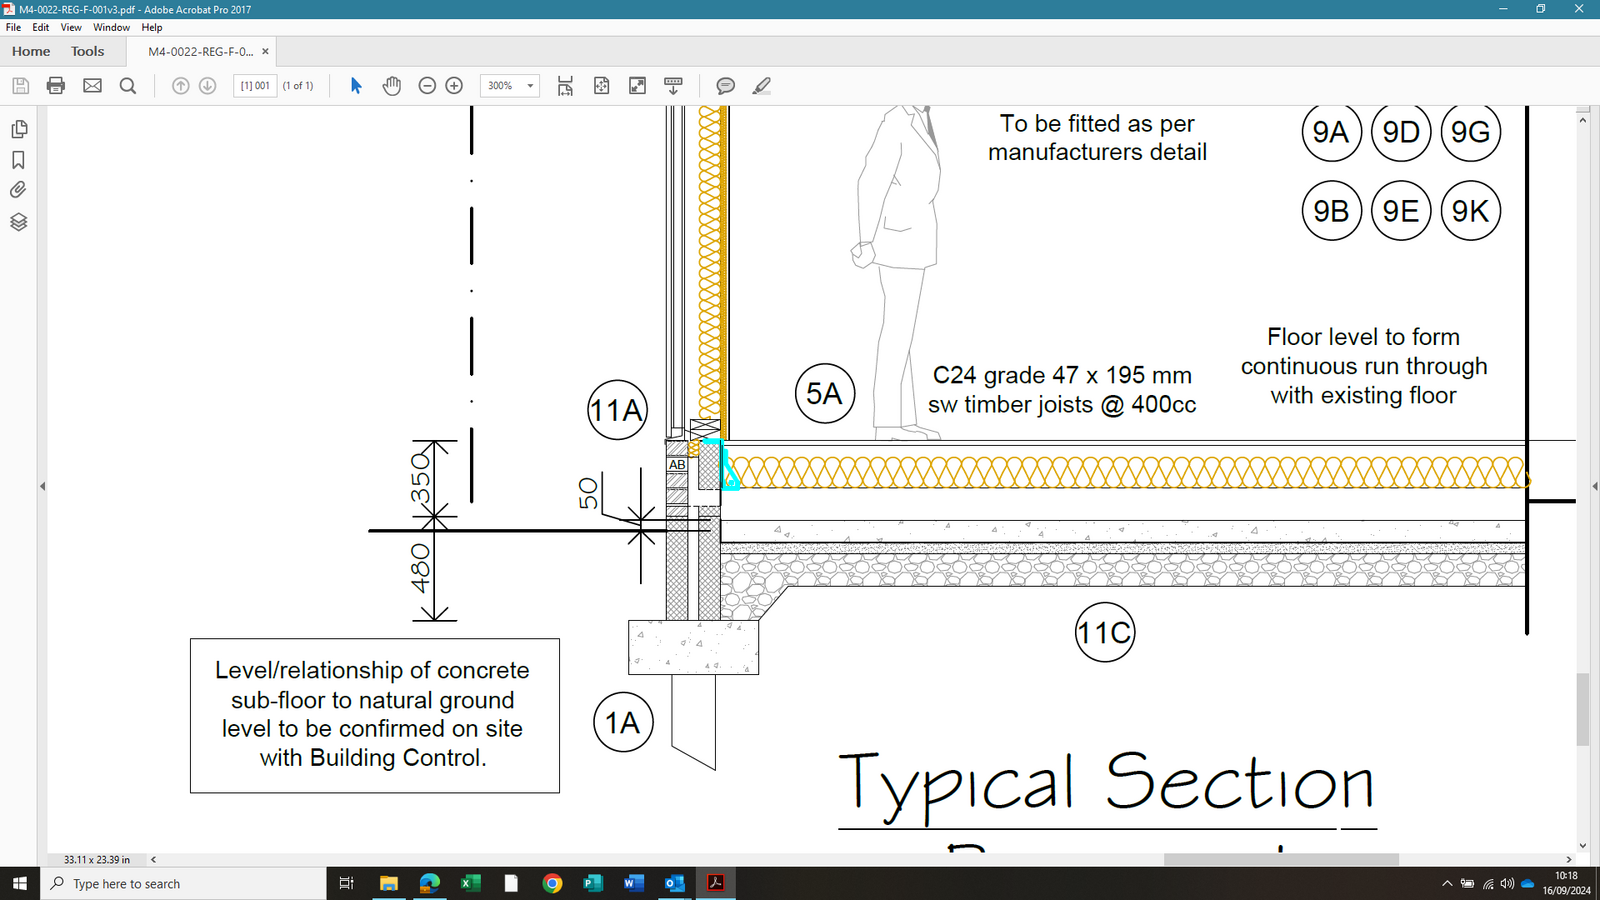Zoom in with the plus button
Viewport: 1600px width, 900px height.
[x=454, y=86]
